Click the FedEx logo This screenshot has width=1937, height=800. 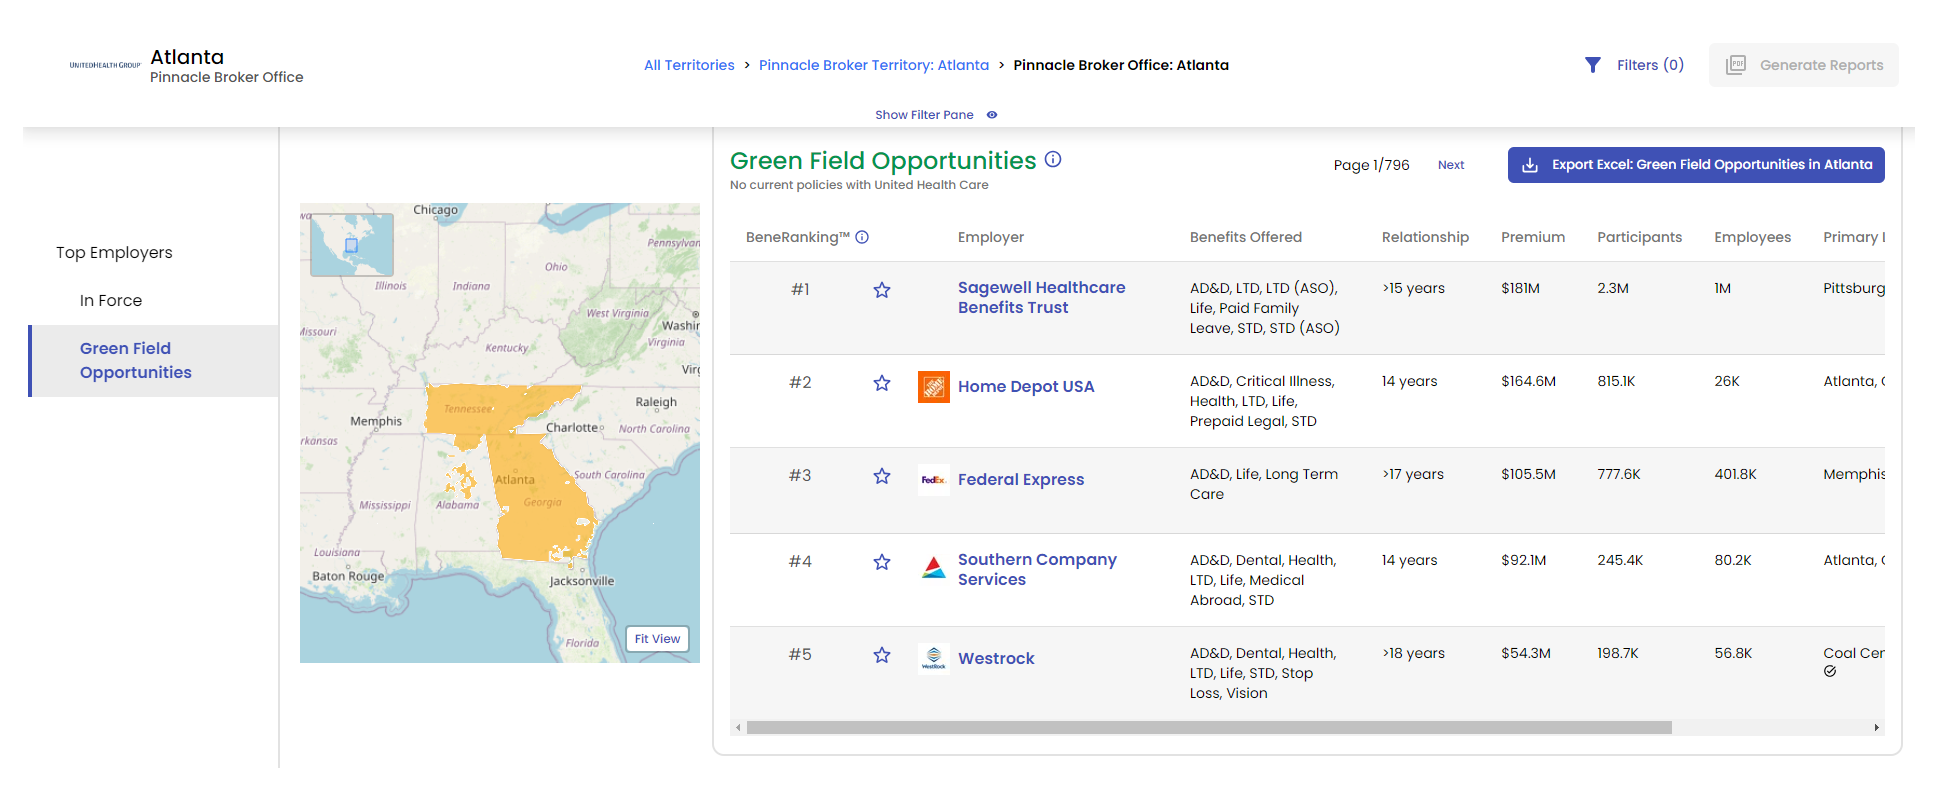point(934,480)
